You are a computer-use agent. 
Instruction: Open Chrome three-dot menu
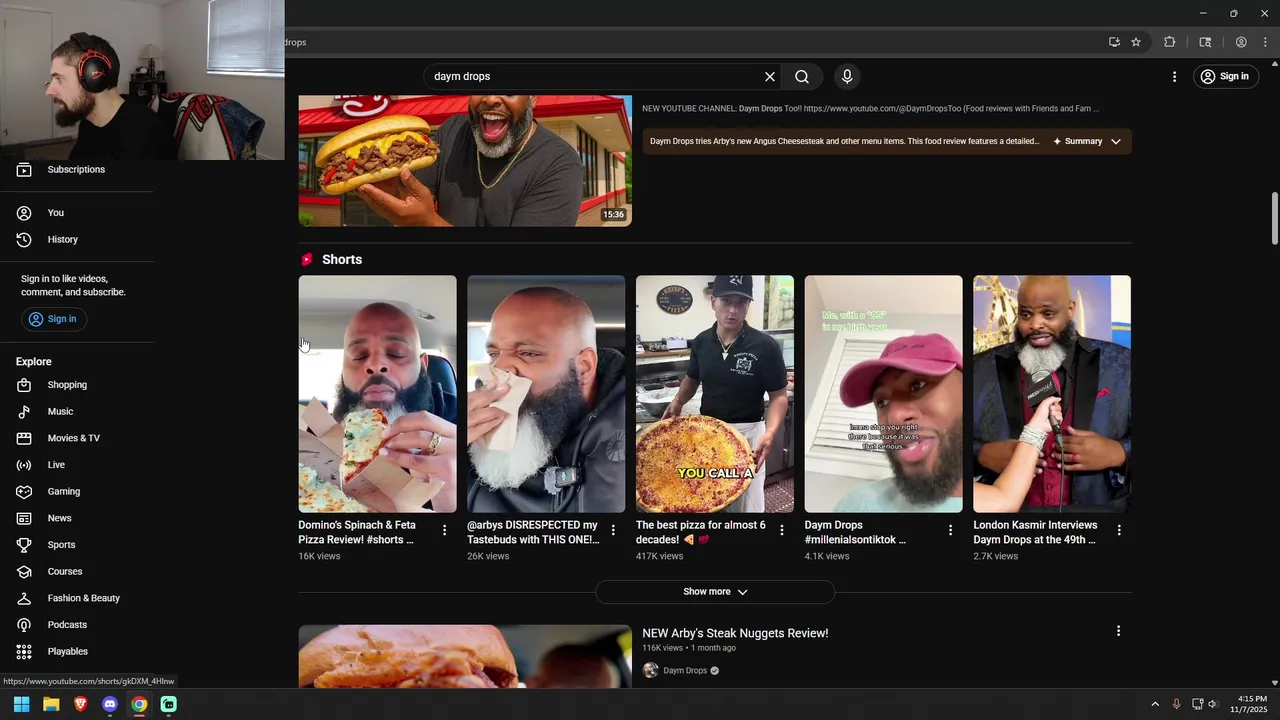(x=1265, y=42)
